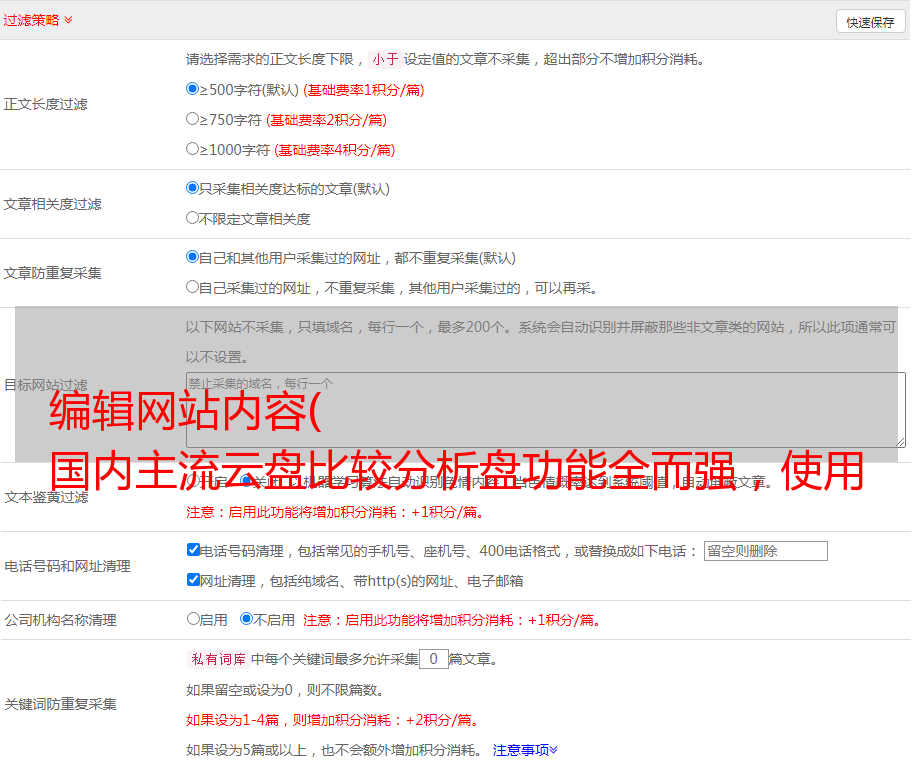
Task: Click the 小于 highlighted tag
Action: (x=385, y=59)
